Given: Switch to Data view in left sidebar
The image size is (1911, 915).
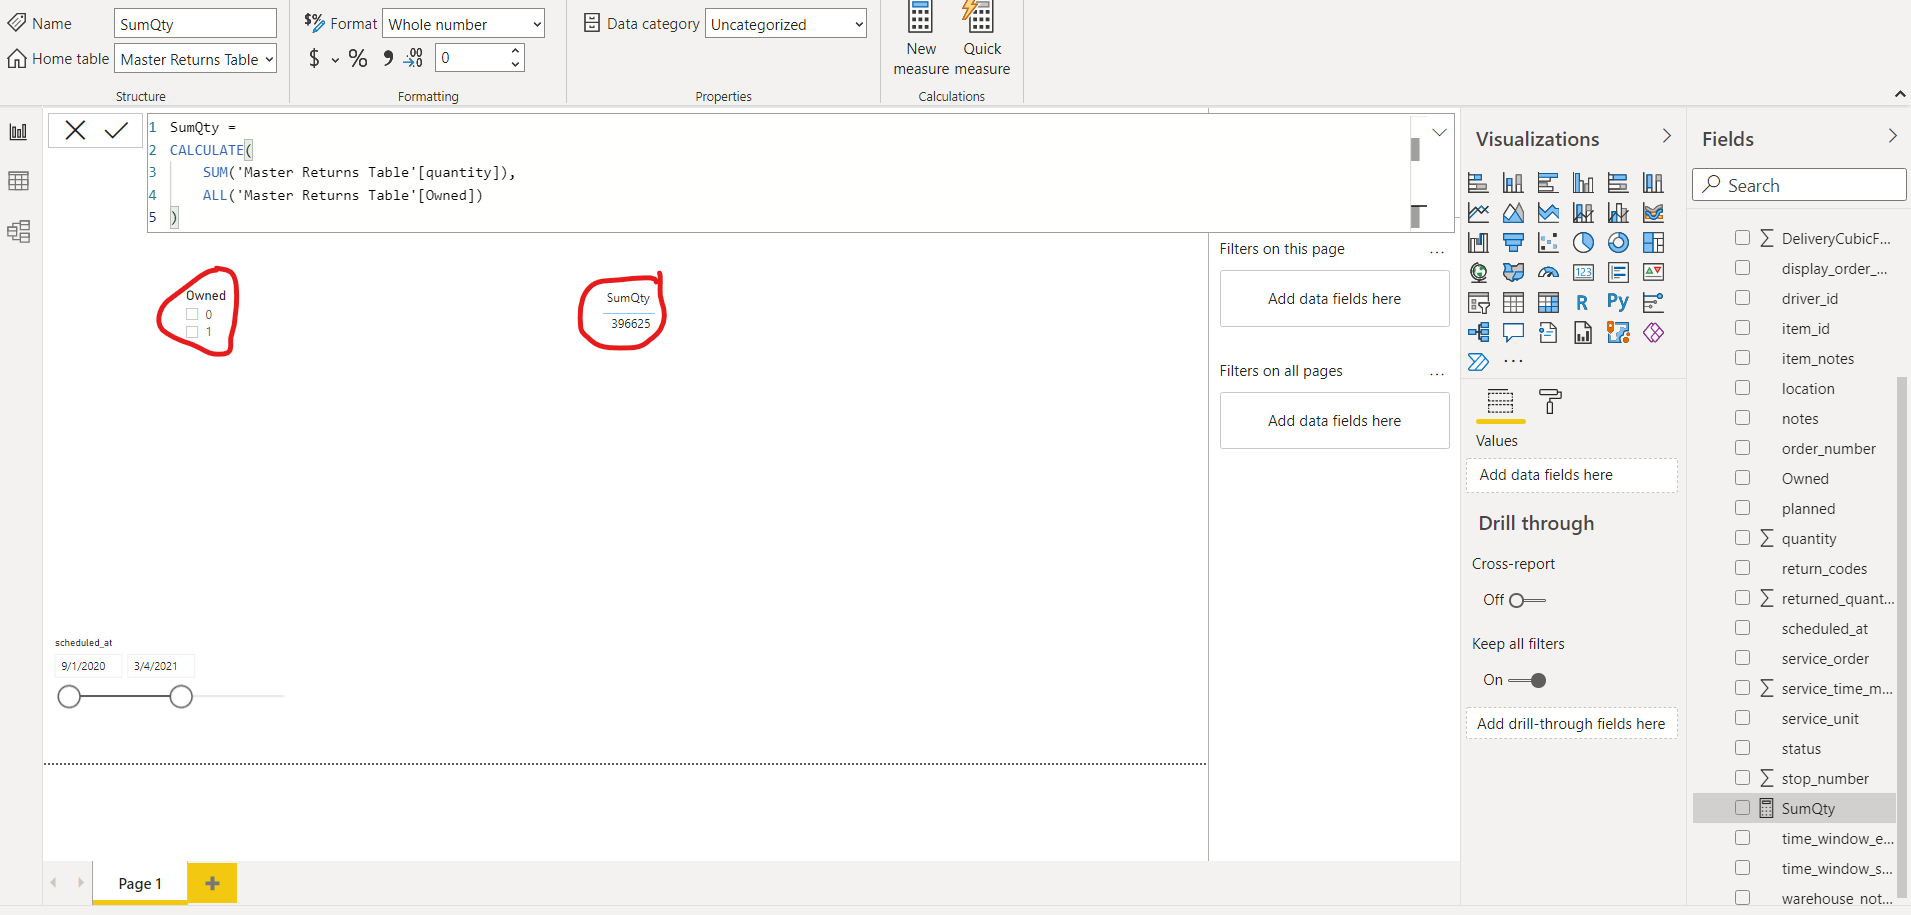Looking at the screenshot, I should [x=18, y=181].
